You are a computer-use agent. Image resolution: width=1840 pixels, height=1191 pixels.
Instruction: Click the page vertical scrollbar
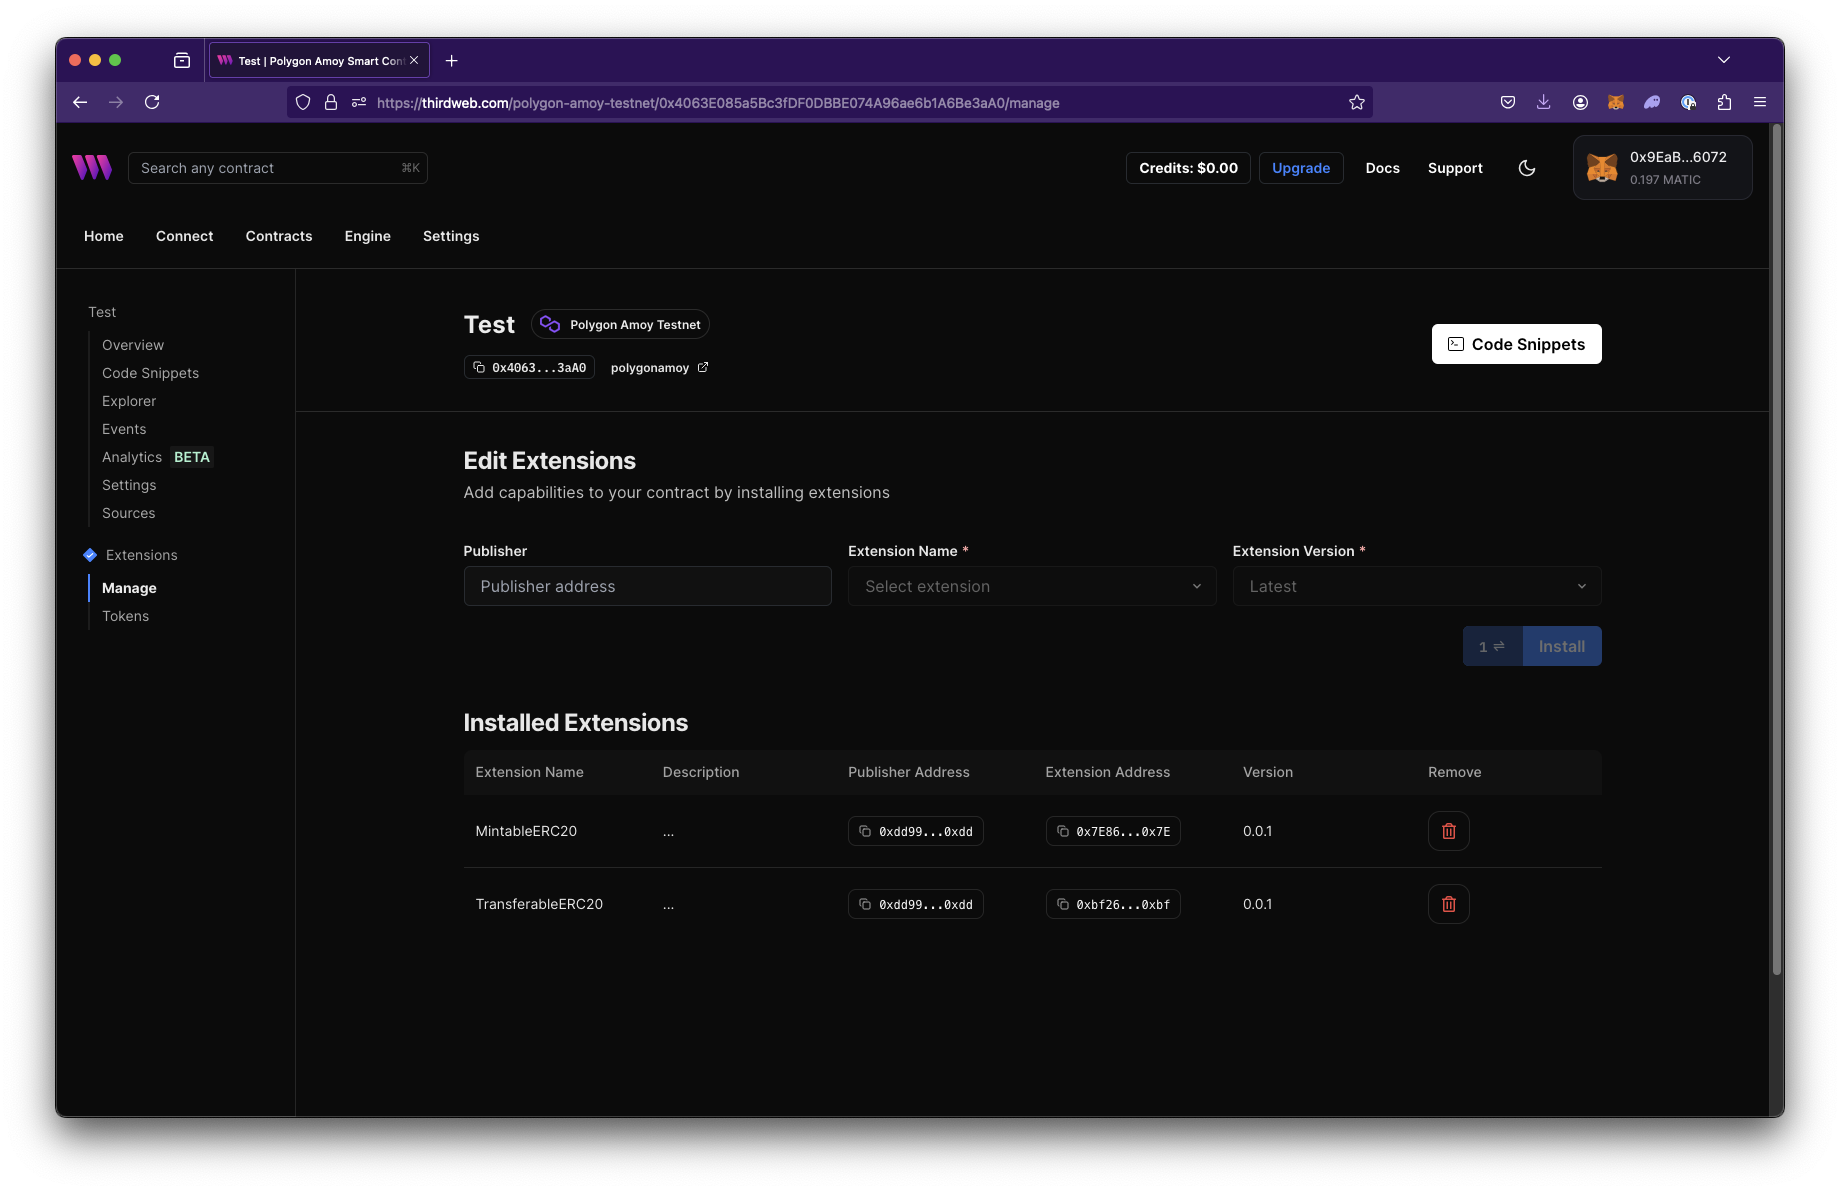click(1777, 550)
